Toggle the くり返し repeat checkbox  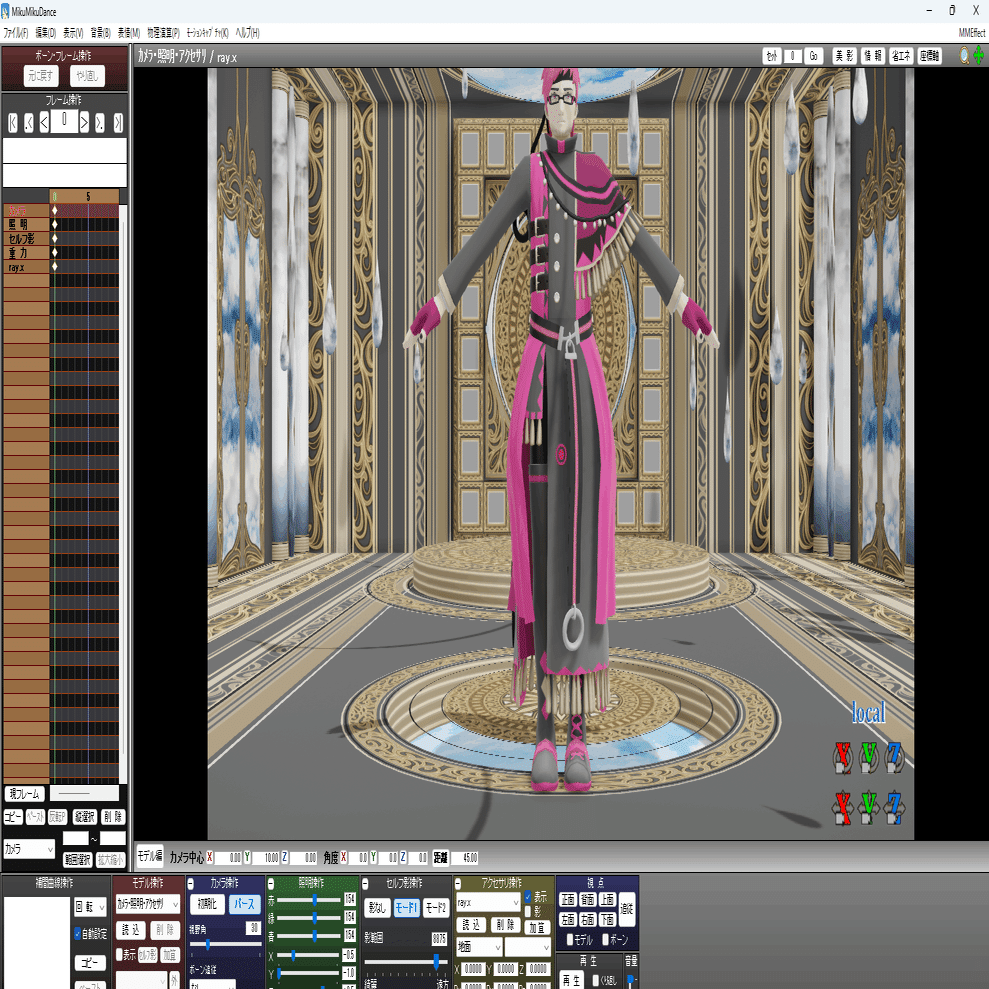coord(596,981)
